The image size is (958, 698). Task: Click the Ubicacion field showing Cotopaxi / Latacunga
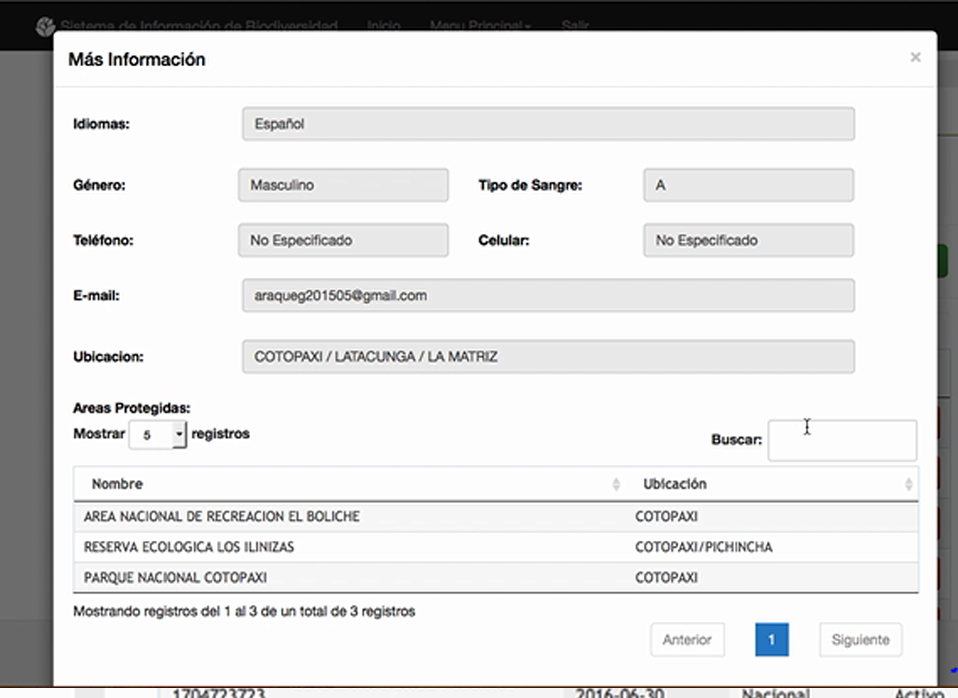[x=547, y=357]
